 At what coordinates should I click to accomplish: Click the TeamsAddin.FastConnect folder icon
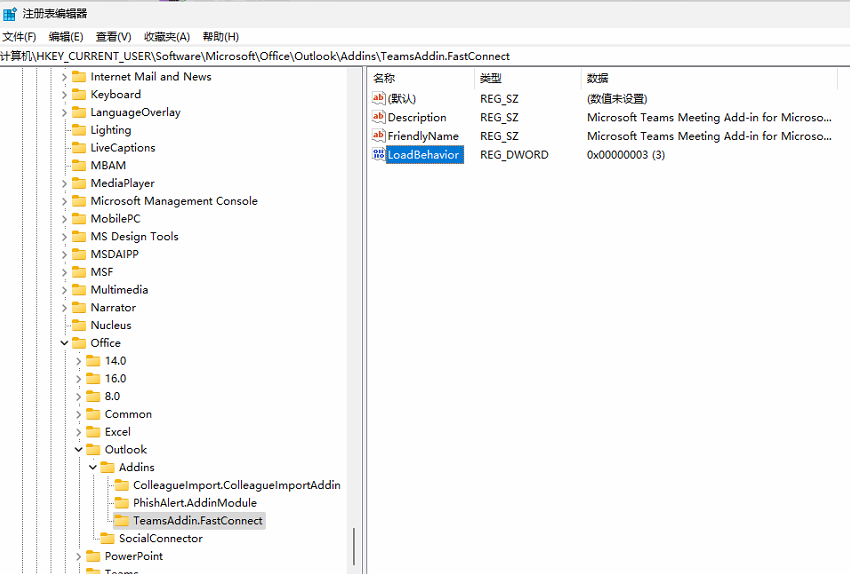point(121,520)
